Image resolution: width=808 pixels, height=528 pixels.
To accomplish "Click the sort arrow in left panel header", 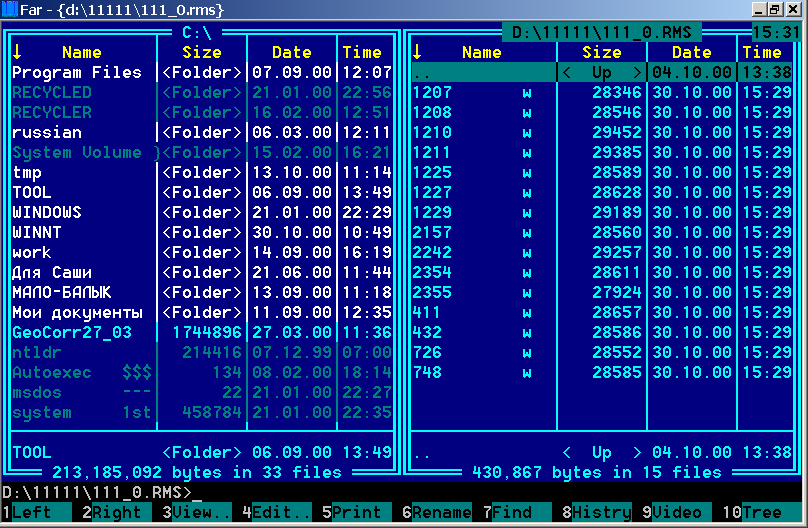I will pos(17,52).
